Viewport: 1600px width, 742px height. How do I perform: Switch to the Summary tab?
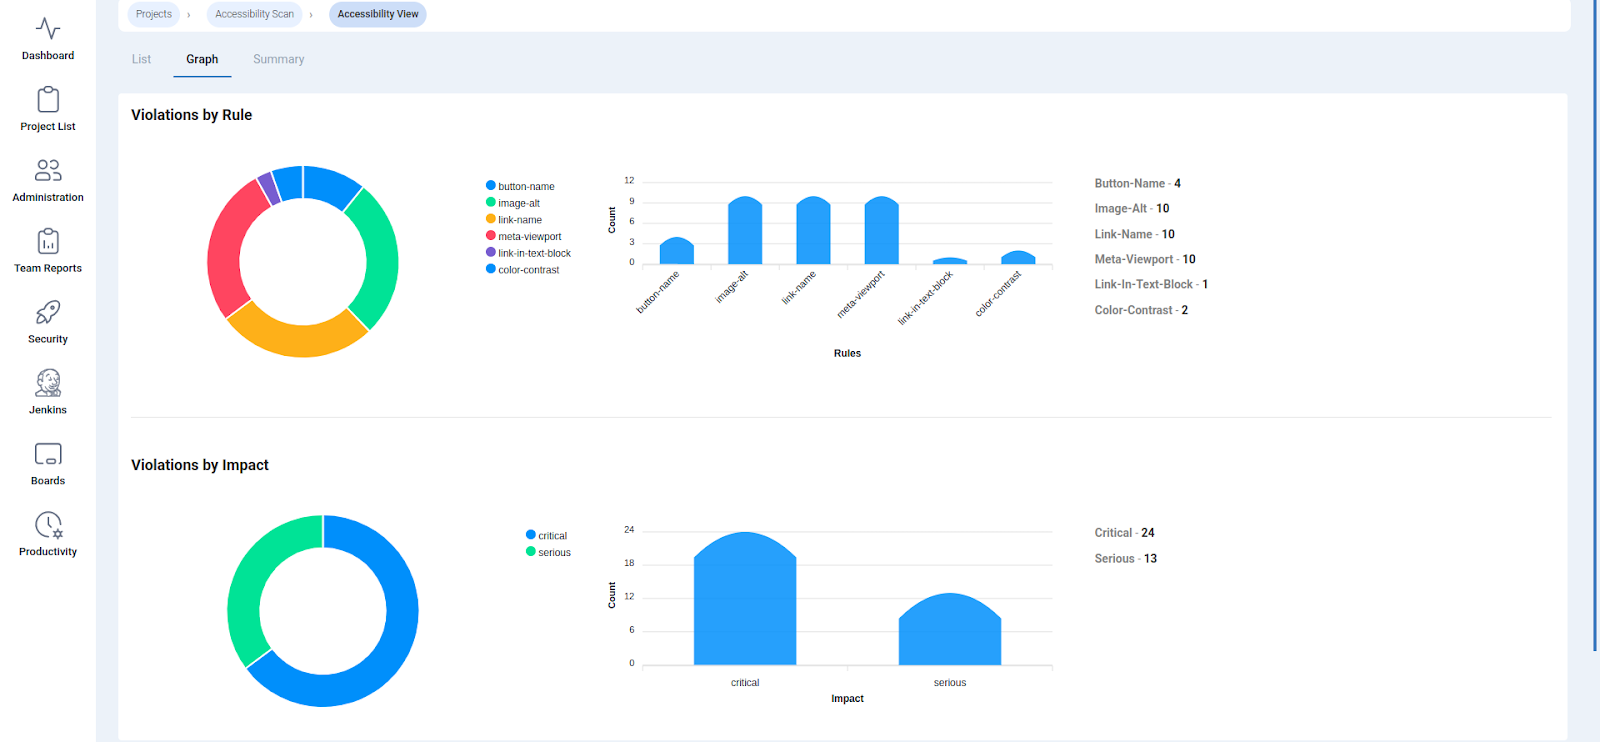278,60
